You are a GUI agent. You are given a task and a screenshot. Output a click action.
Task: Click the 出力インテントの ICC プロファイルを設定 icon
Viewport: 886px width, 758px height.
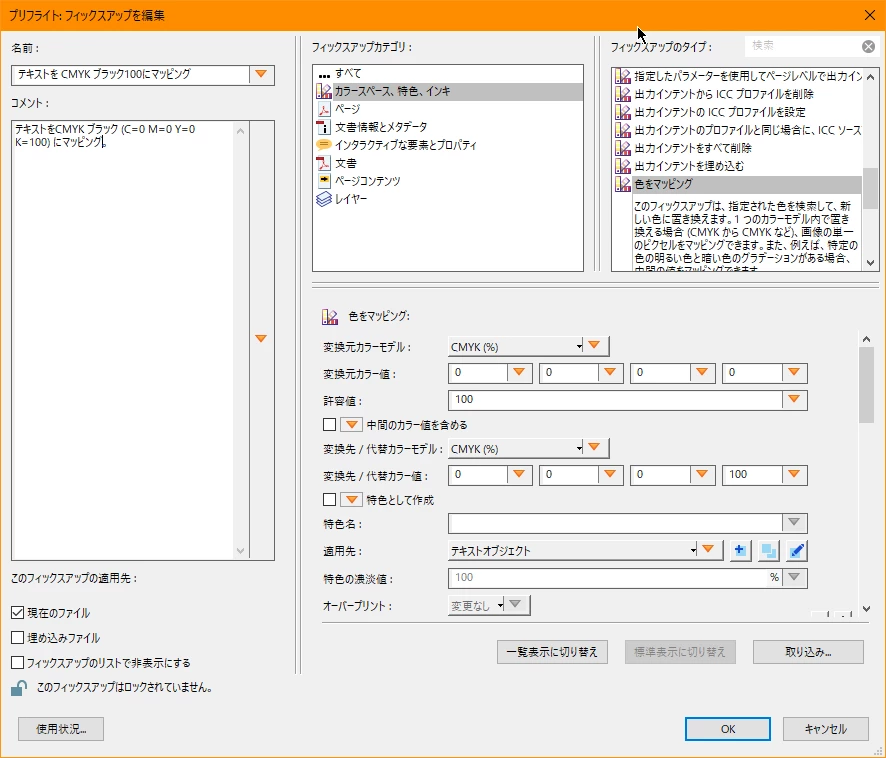click(x=623, y=112)
